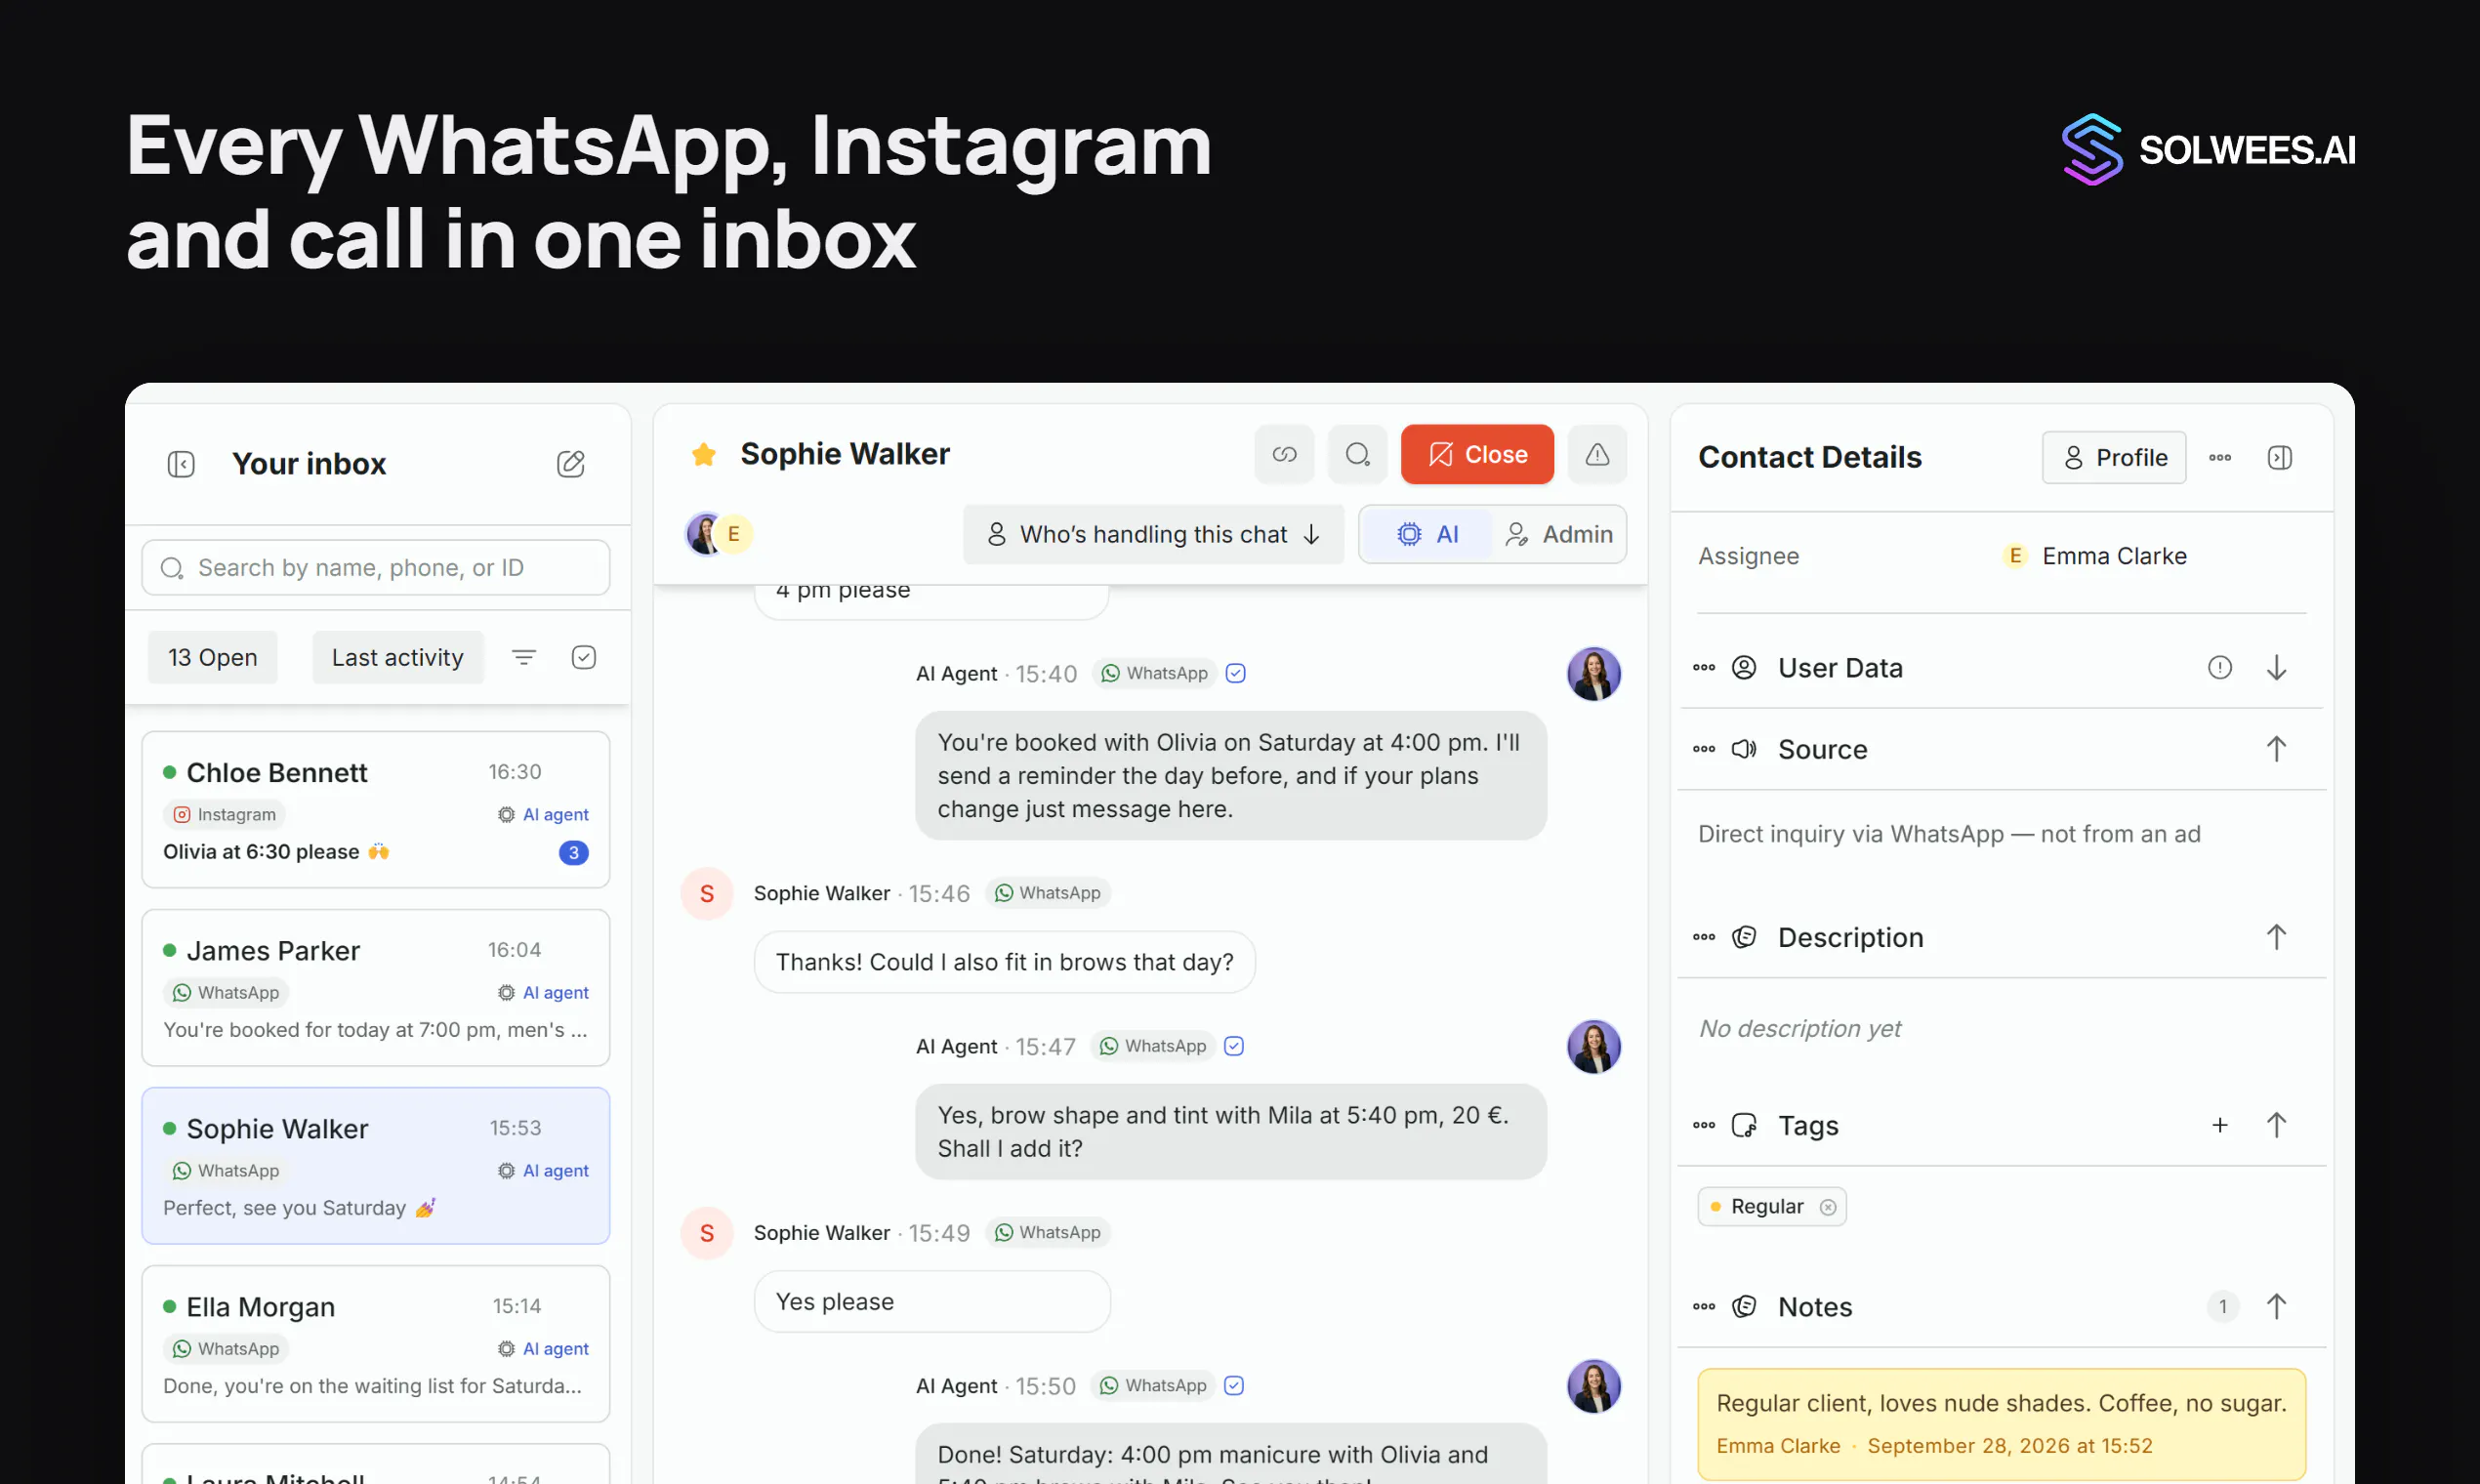This screenshot has height=1484, width=2480.
Task: Click the Source description text
Action: pos(1949,834)
